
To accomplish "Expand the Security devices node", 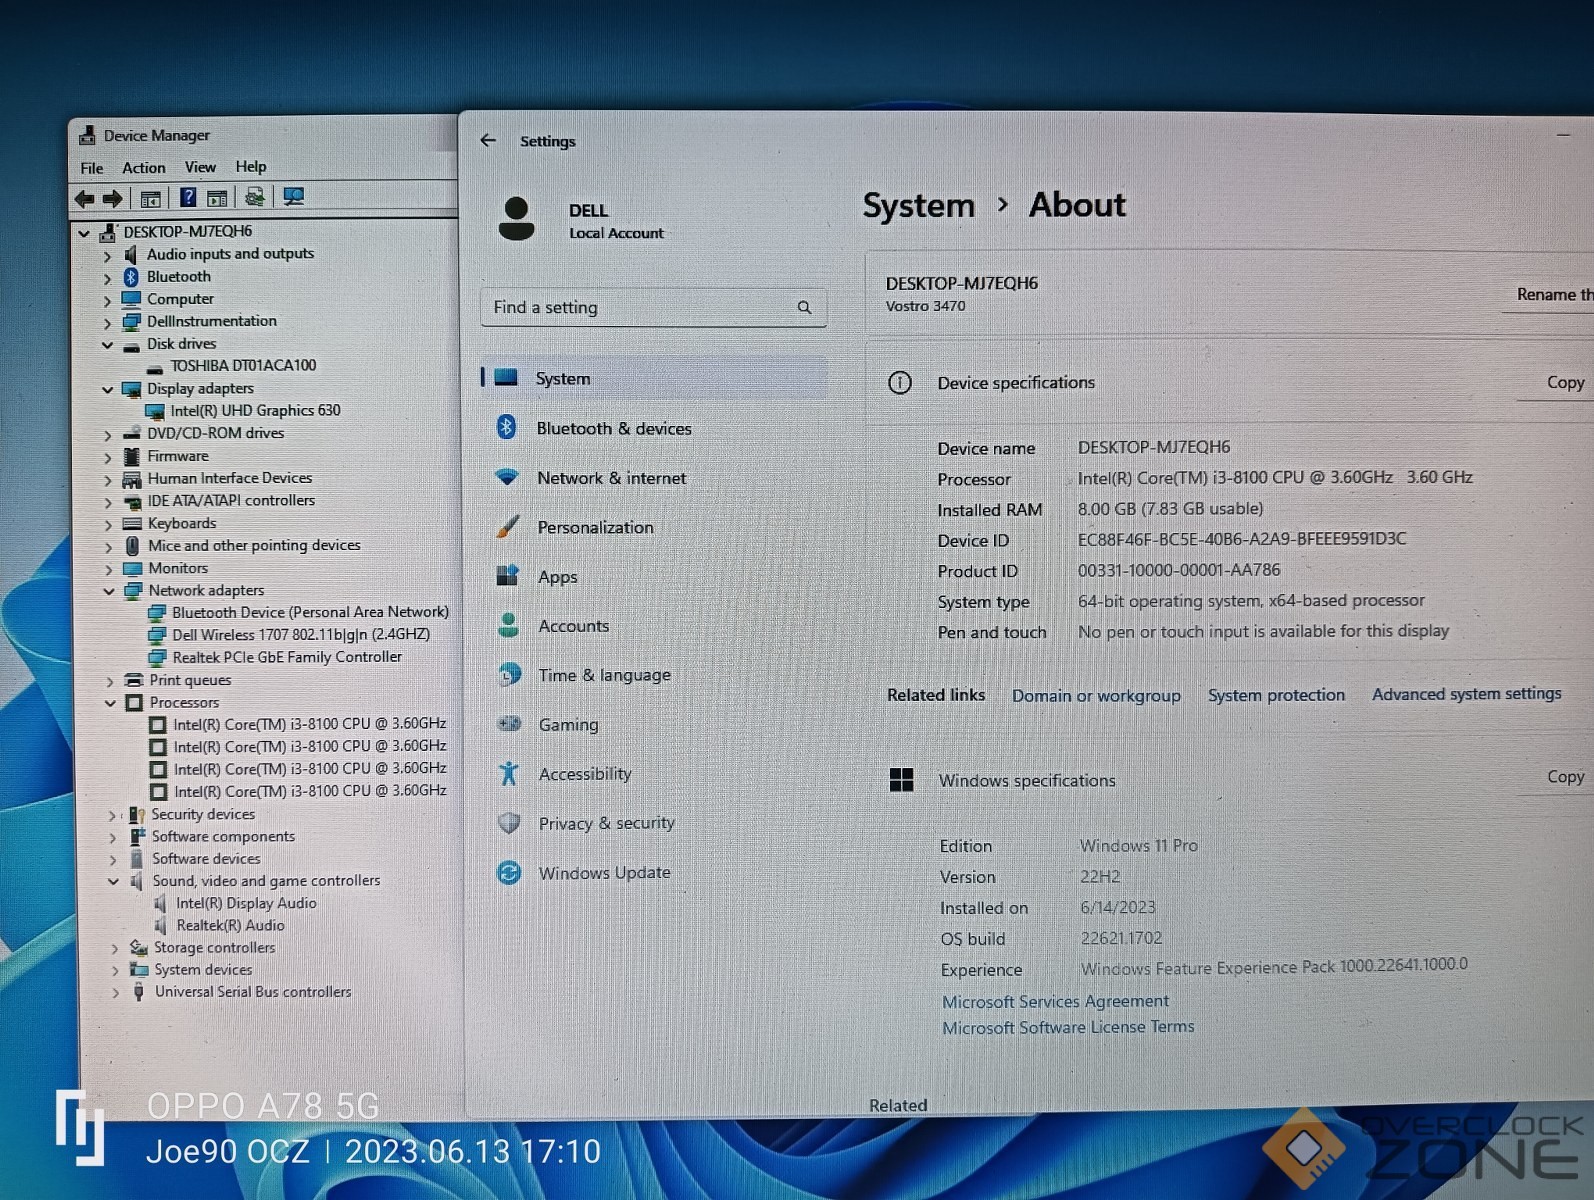I will click(112, 815).
